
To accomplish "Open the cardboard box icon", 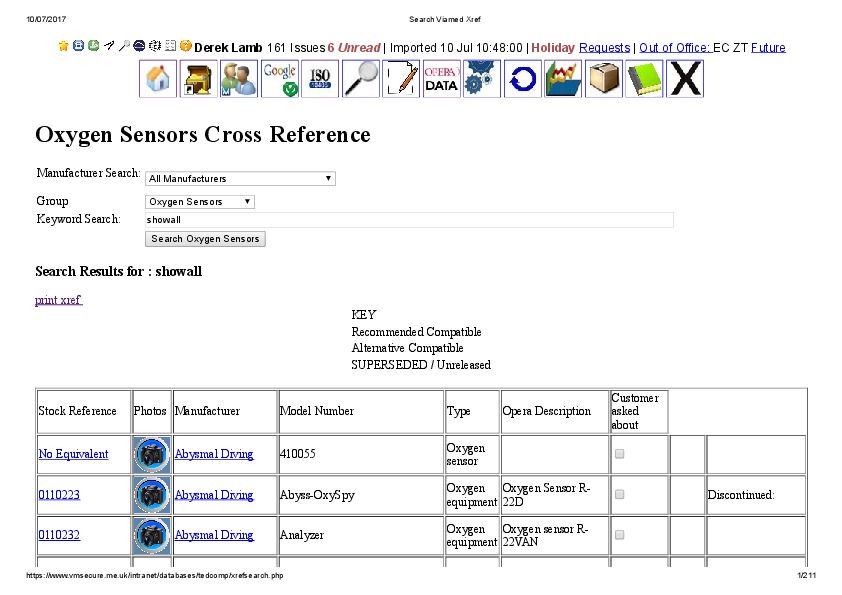I will [604, 79].
